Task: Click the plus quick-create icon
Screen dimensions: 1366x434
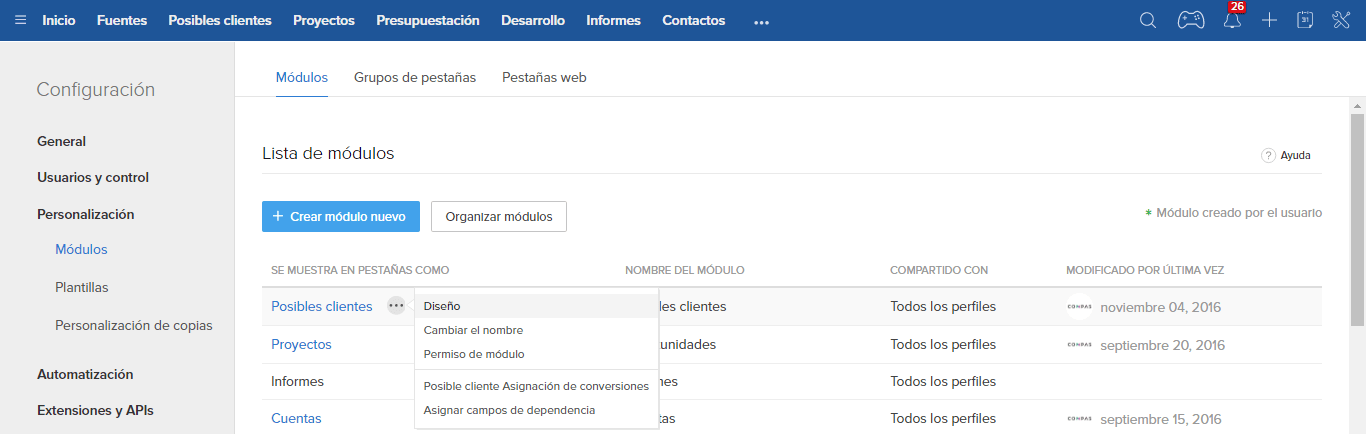Action: coord(1269,20)
